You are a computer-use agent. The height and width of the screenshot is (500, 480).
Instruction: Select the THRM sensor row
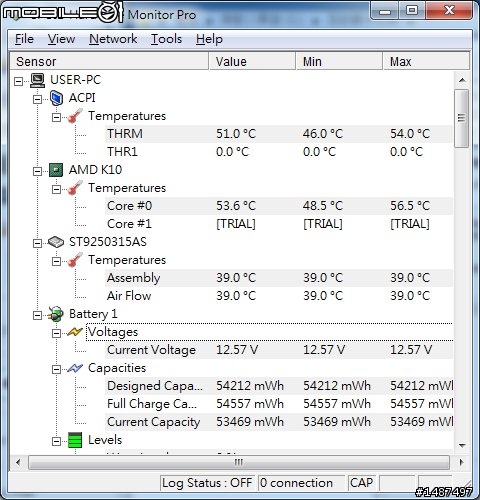pos(279,134)
